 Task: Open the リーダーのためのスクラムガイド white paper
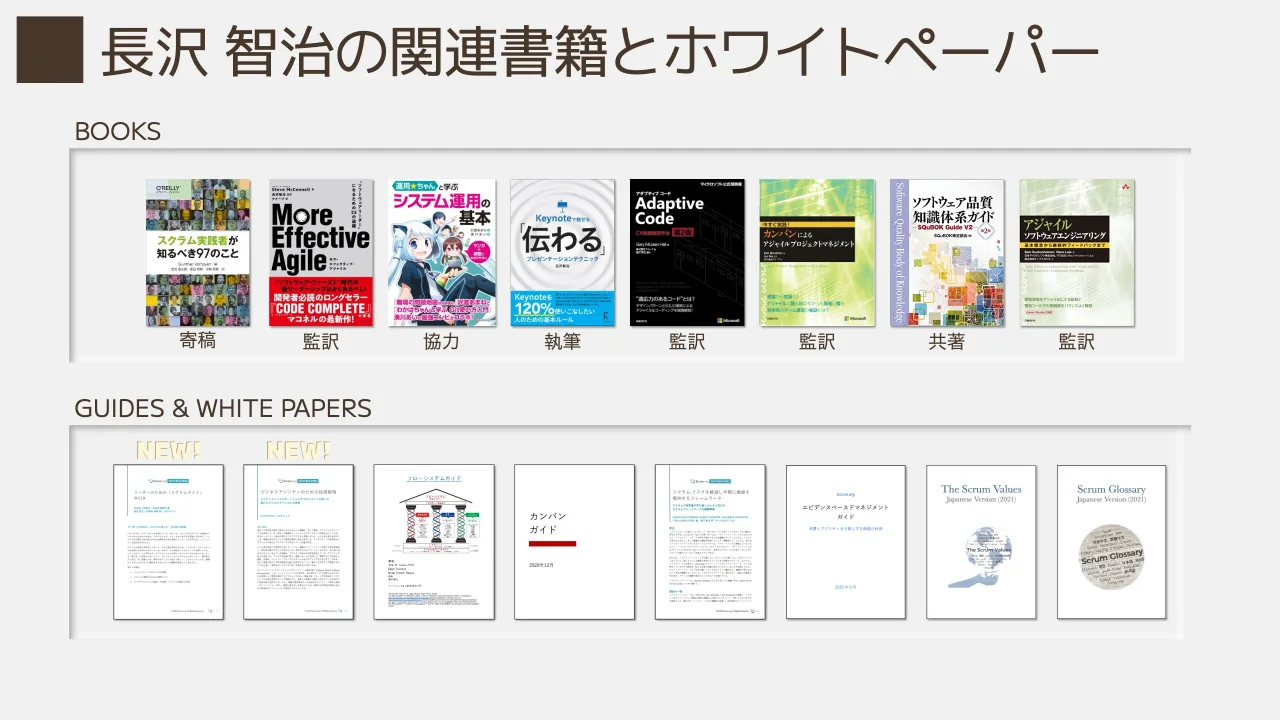click(x=168, y=542)
